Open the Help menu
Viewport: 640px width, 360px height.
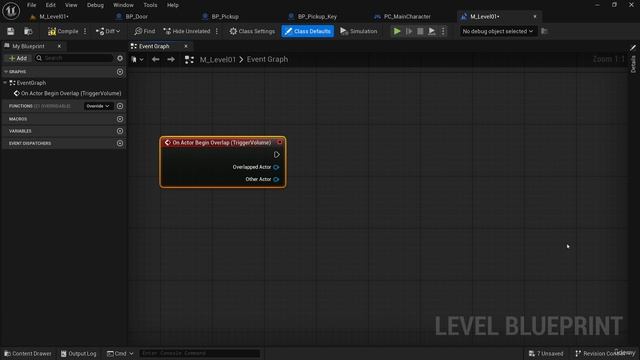173,5
